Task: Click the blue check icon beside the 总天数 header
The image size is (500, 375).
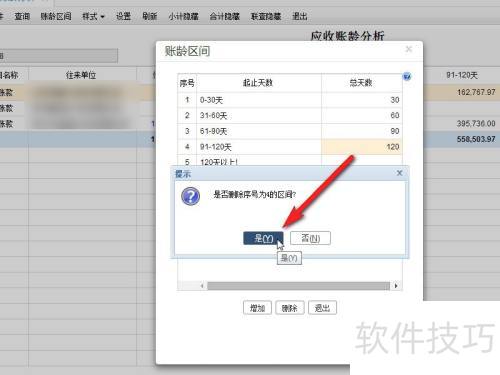Action: (407, 77)
